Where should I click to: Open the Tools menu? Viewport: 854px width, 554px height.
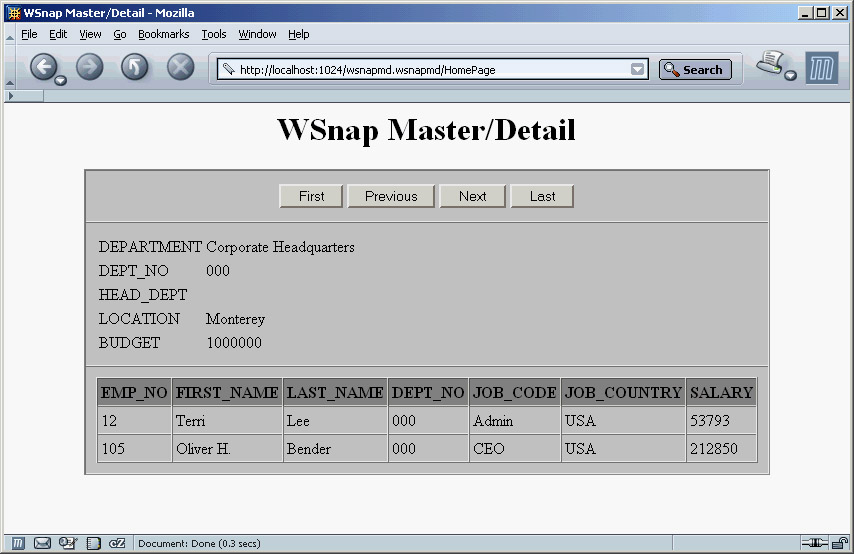(x=214, y=34)
